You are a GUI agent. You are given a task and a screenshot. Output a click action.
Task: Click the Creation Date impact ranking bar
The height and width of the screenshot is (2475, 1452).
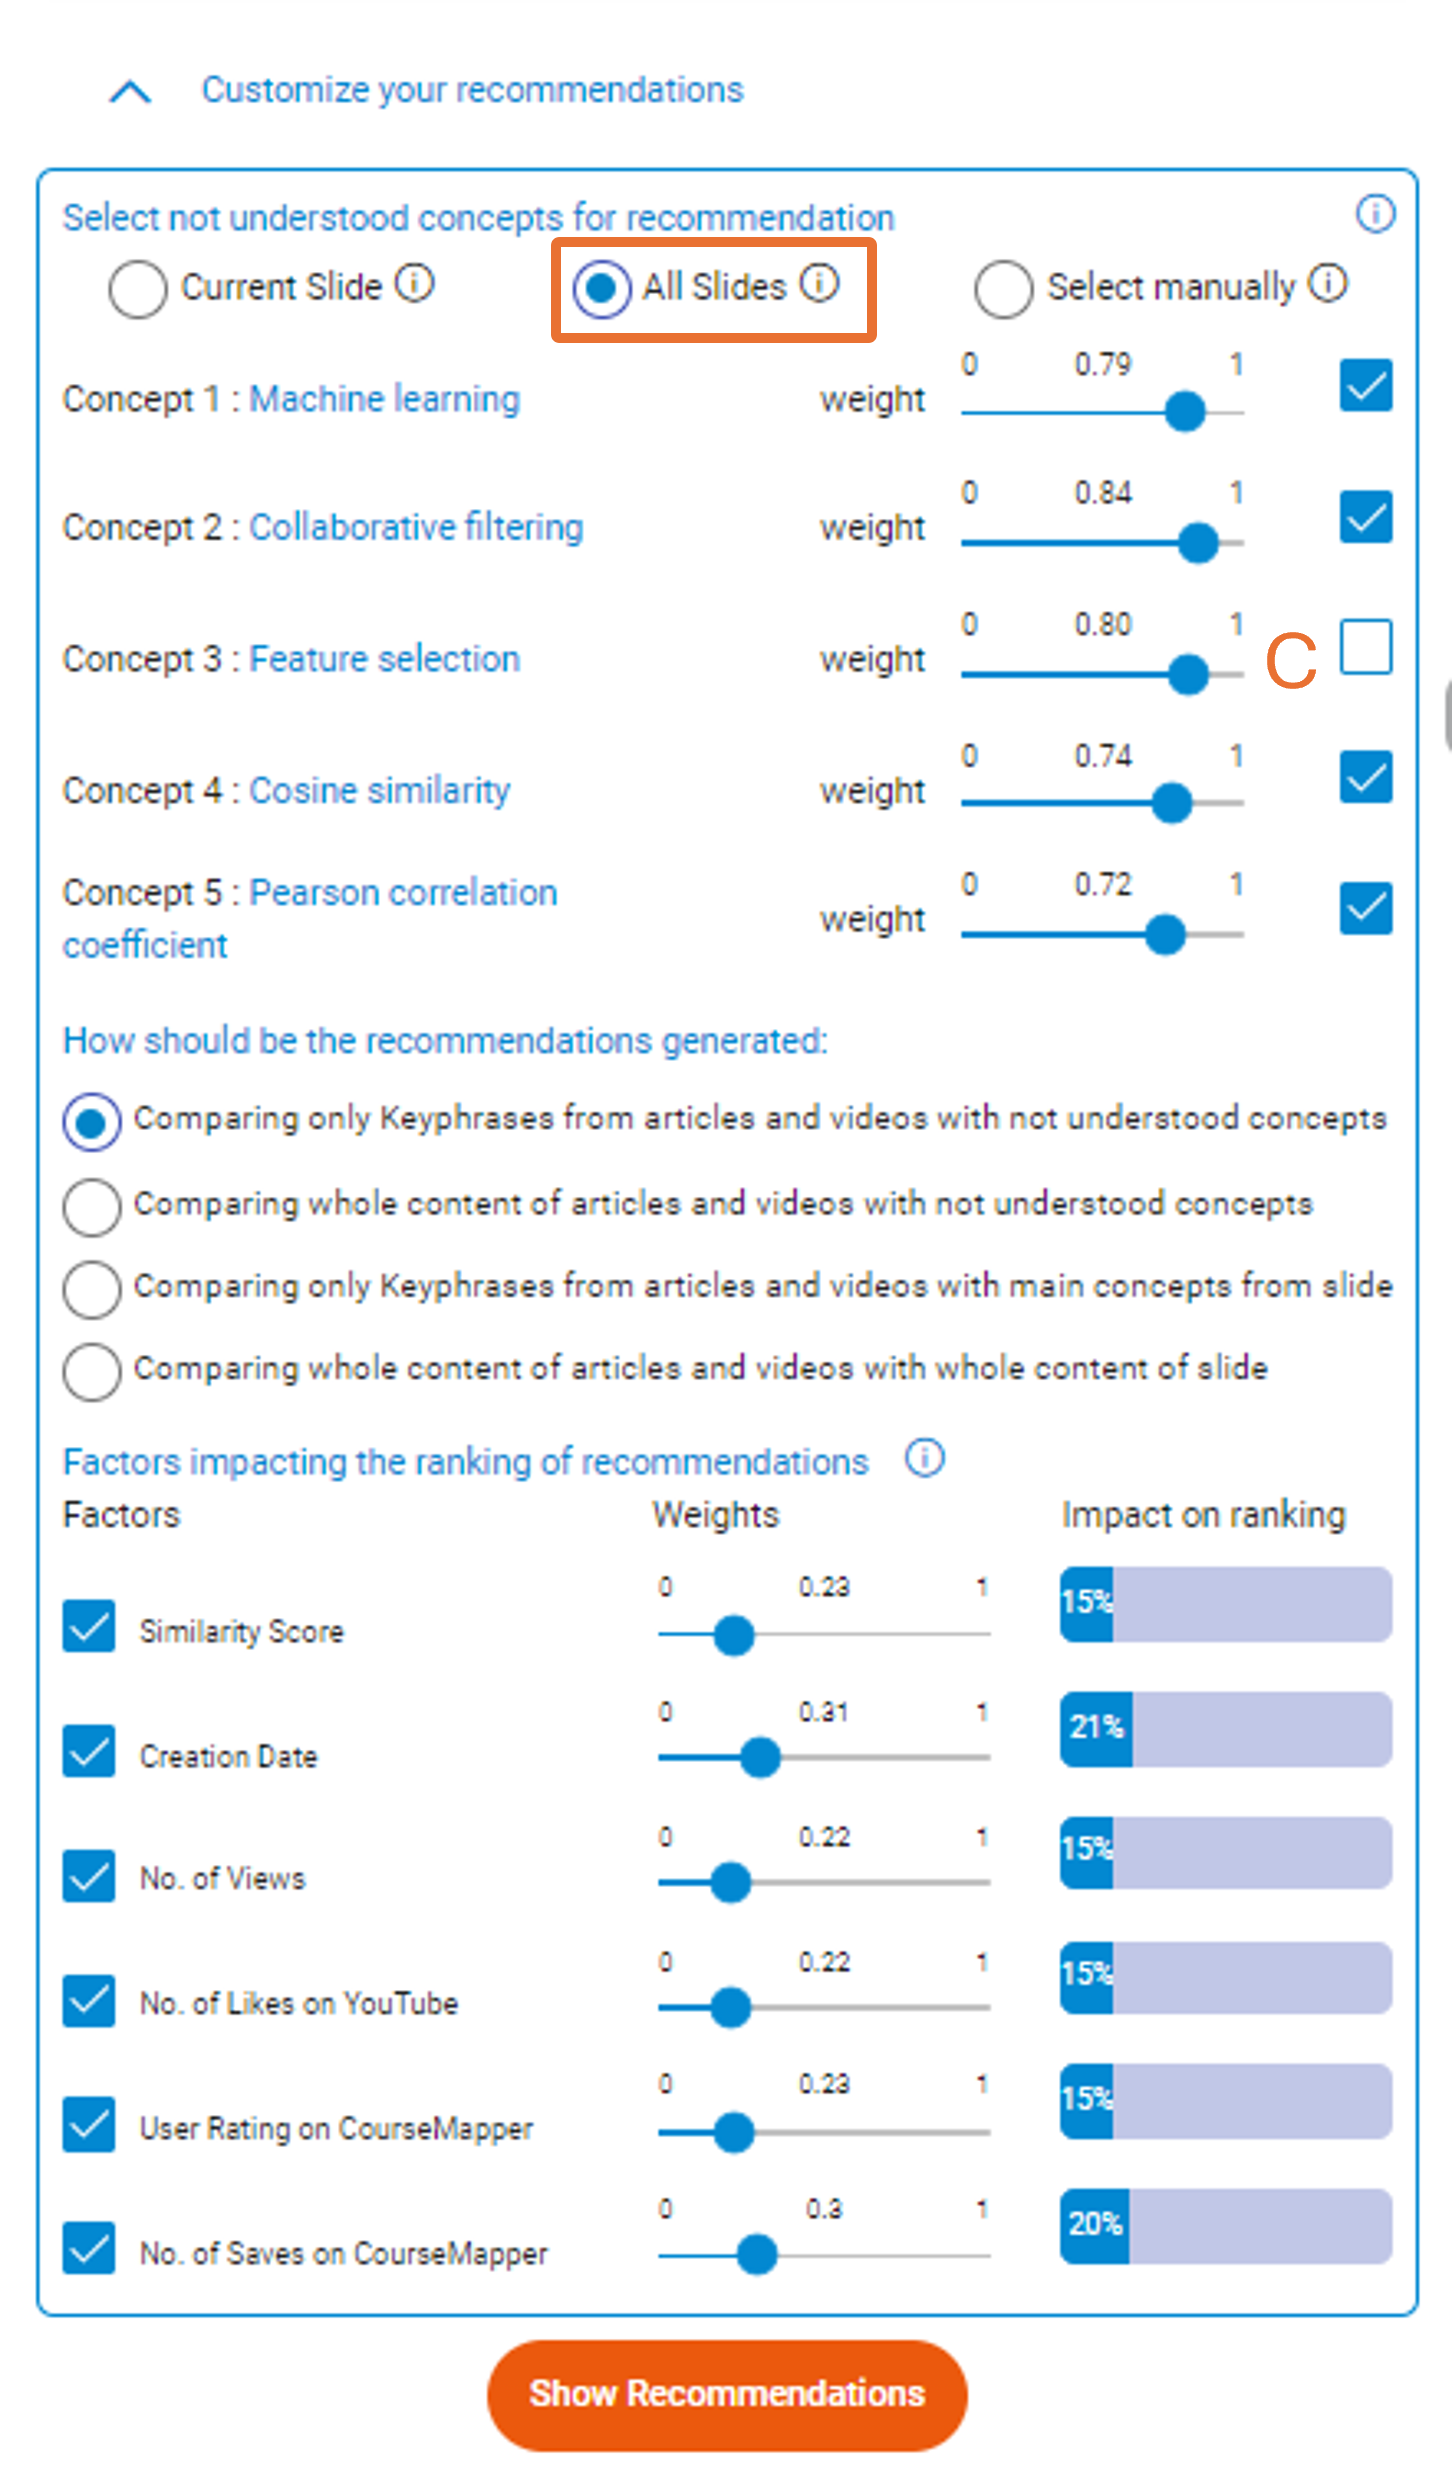pos(1225,1729)
